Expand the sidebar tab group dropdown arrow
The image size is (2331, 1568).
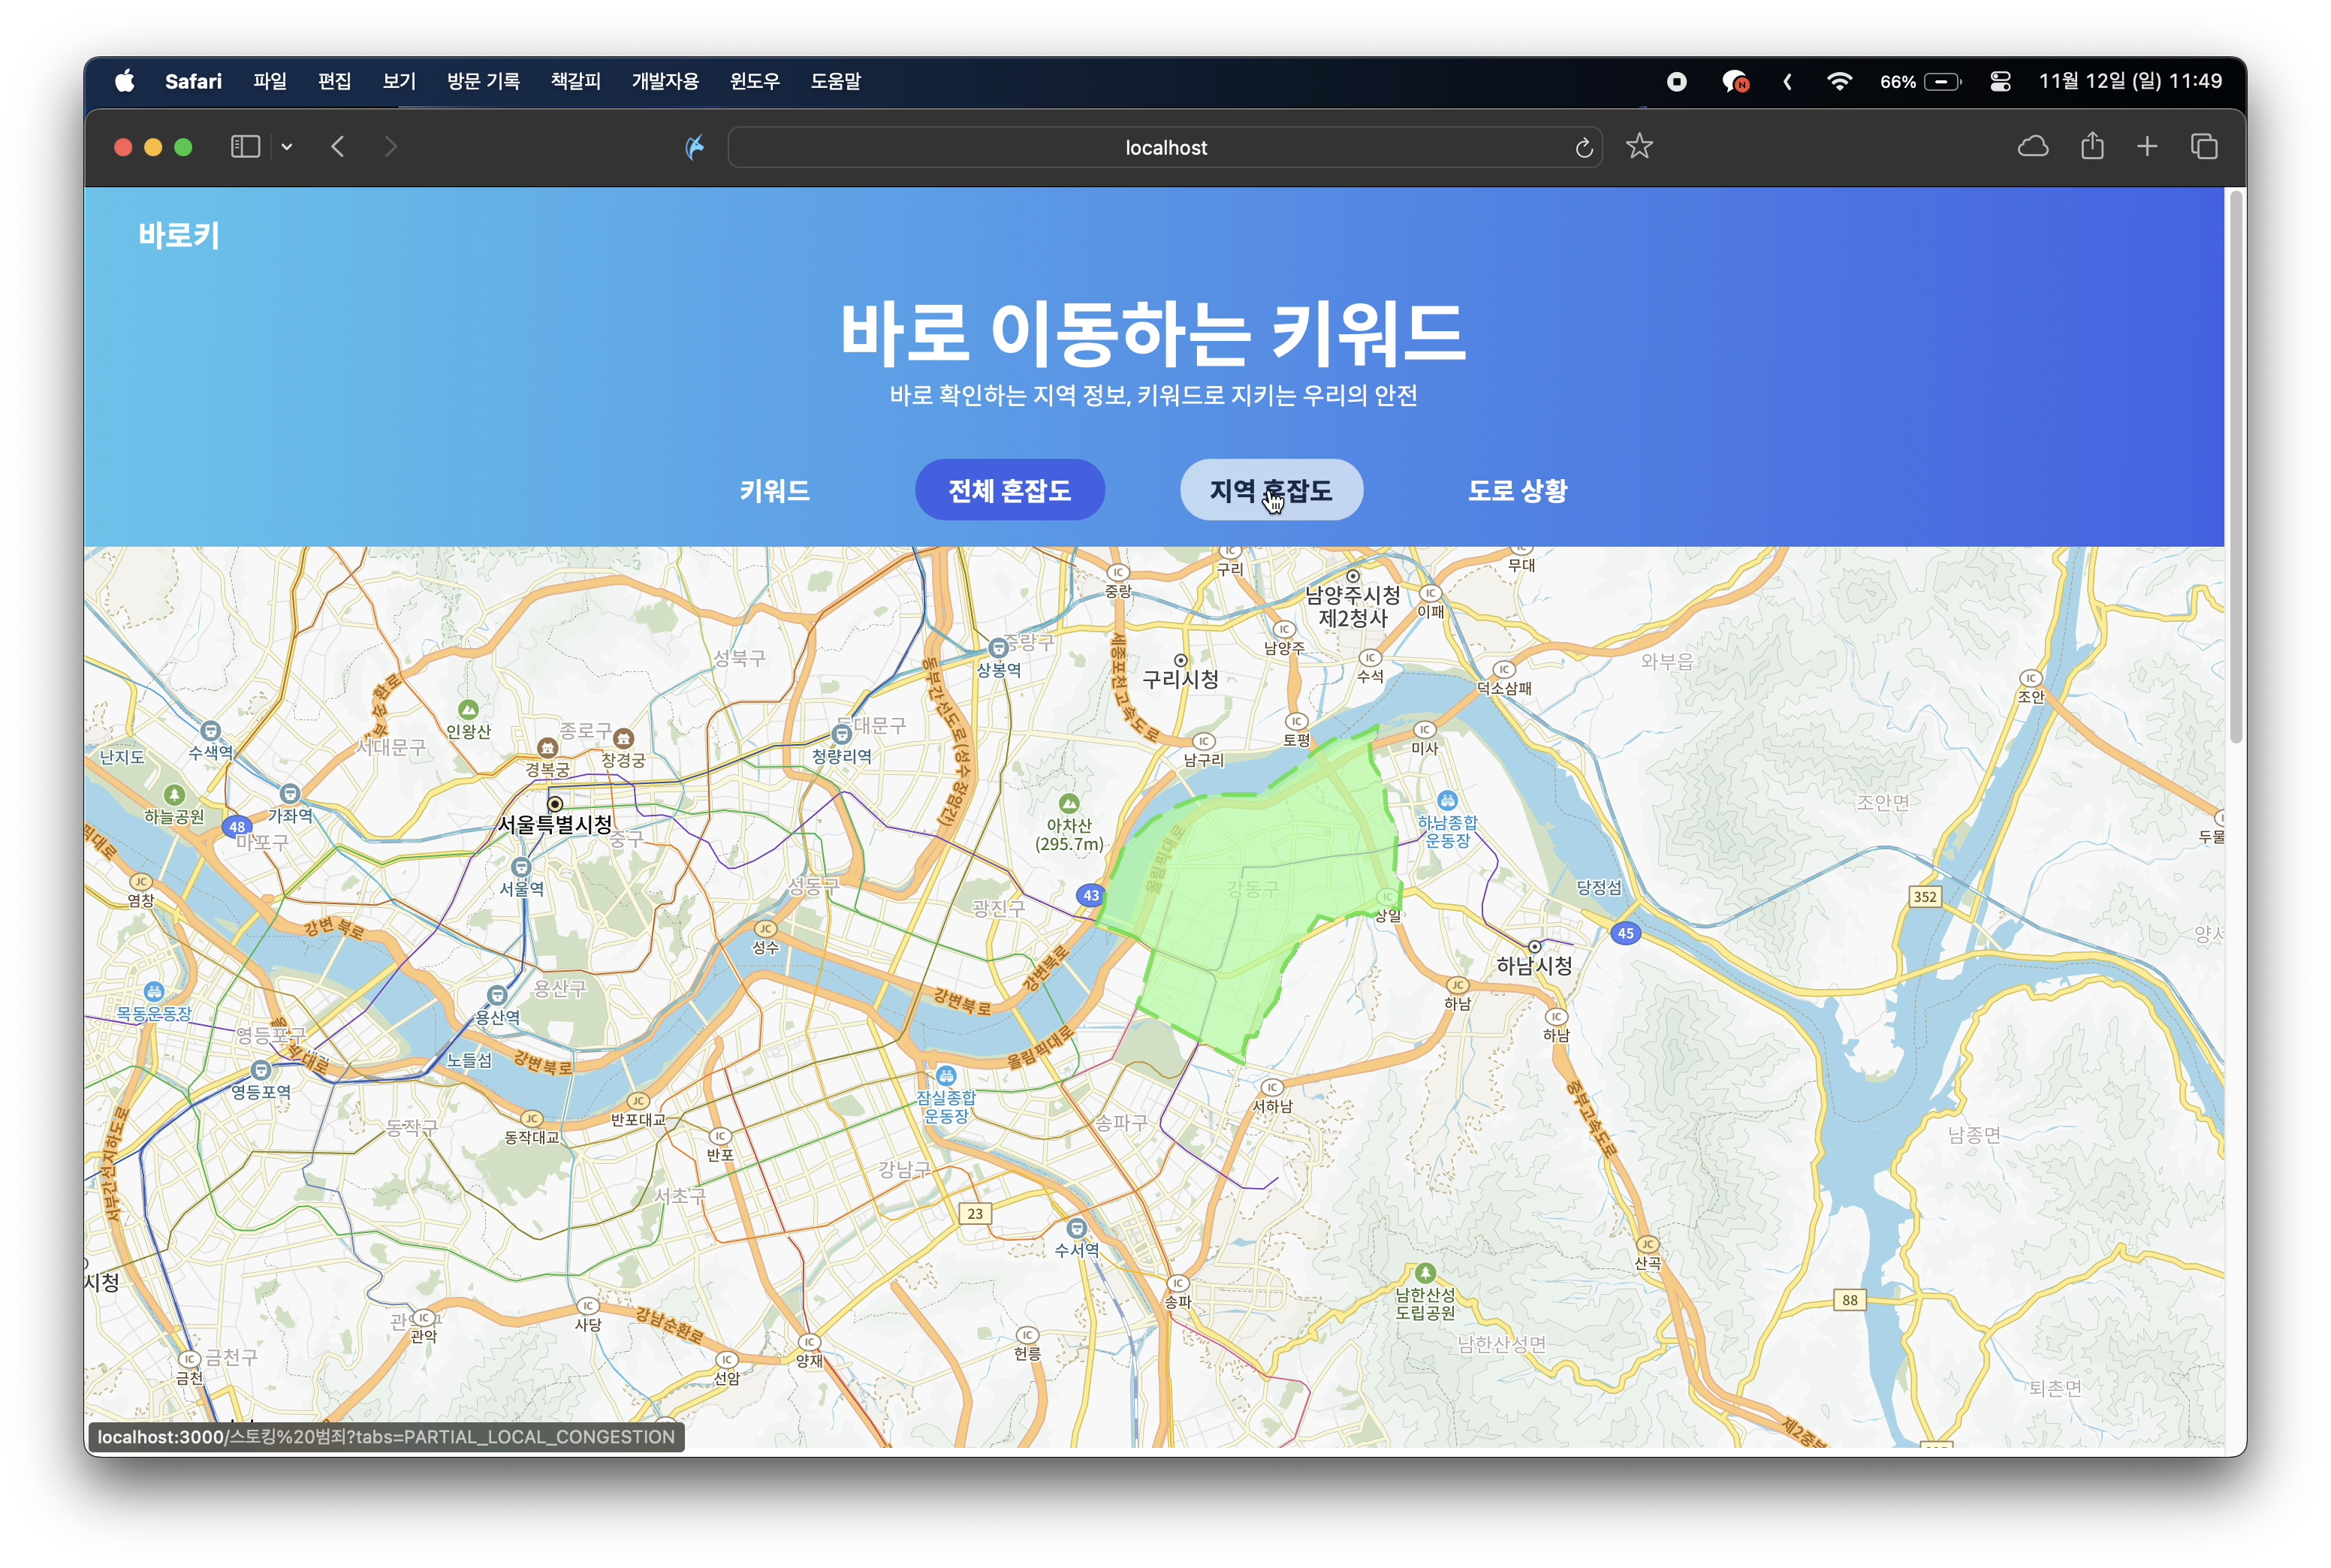[287, 147]
